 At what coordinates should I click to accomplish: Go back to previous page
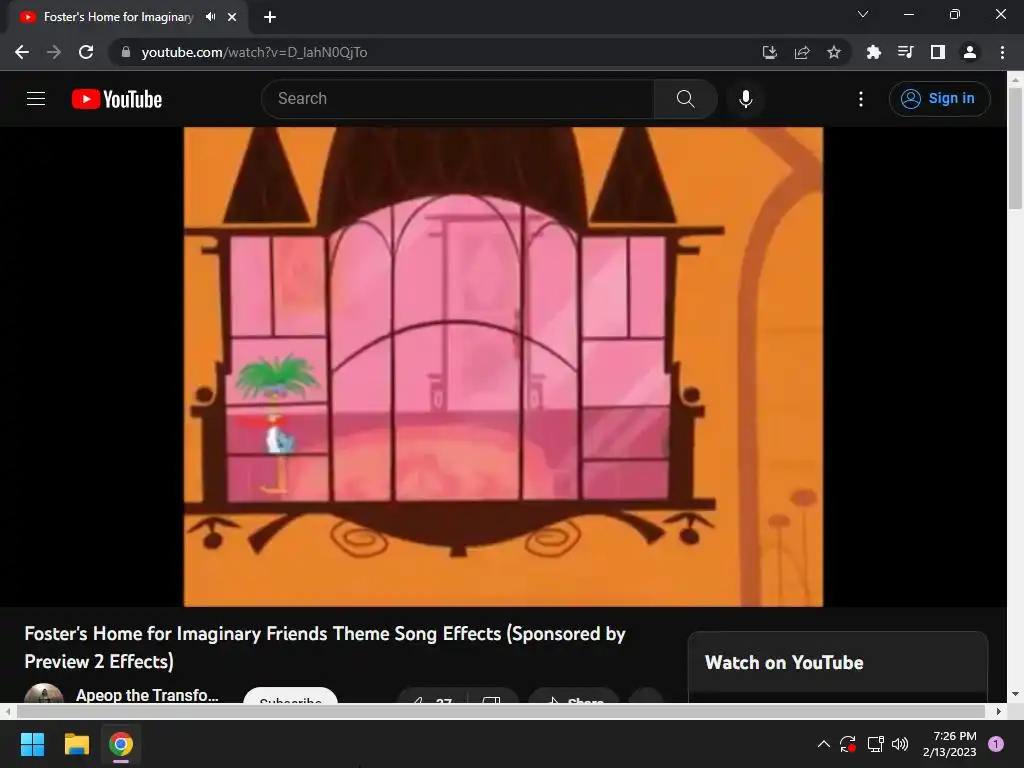22,52
